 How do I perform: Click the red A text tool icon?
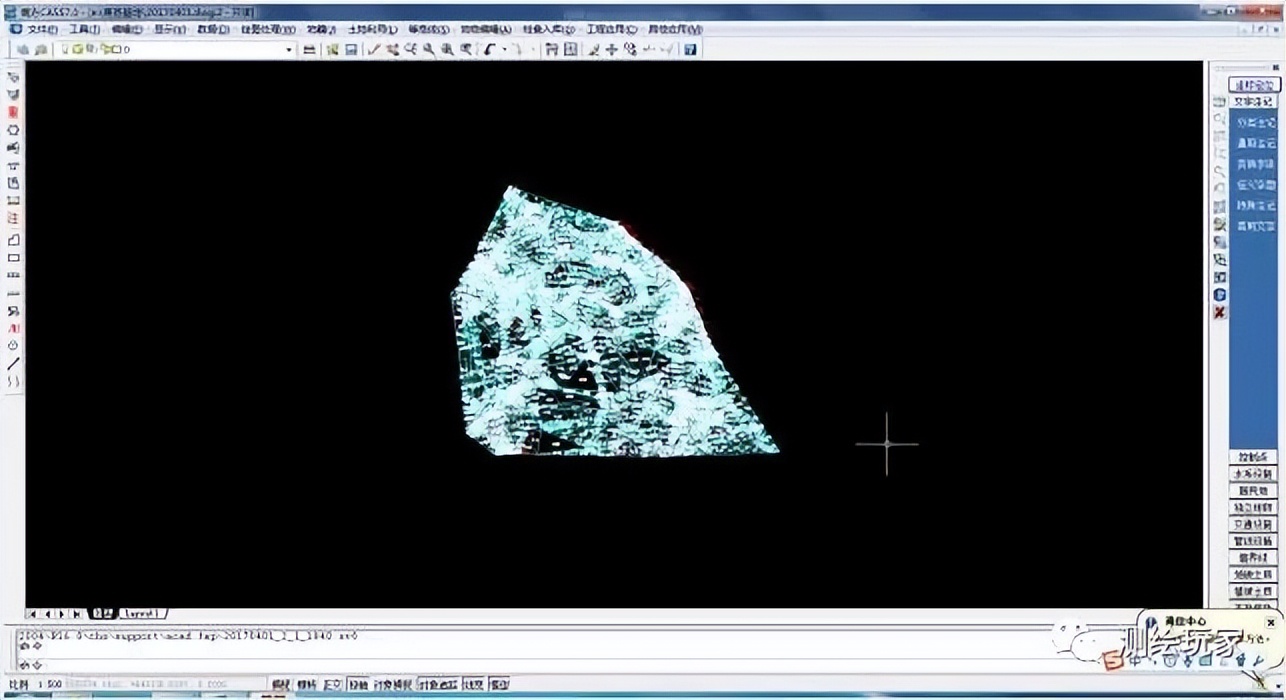(x=13, y=328)
